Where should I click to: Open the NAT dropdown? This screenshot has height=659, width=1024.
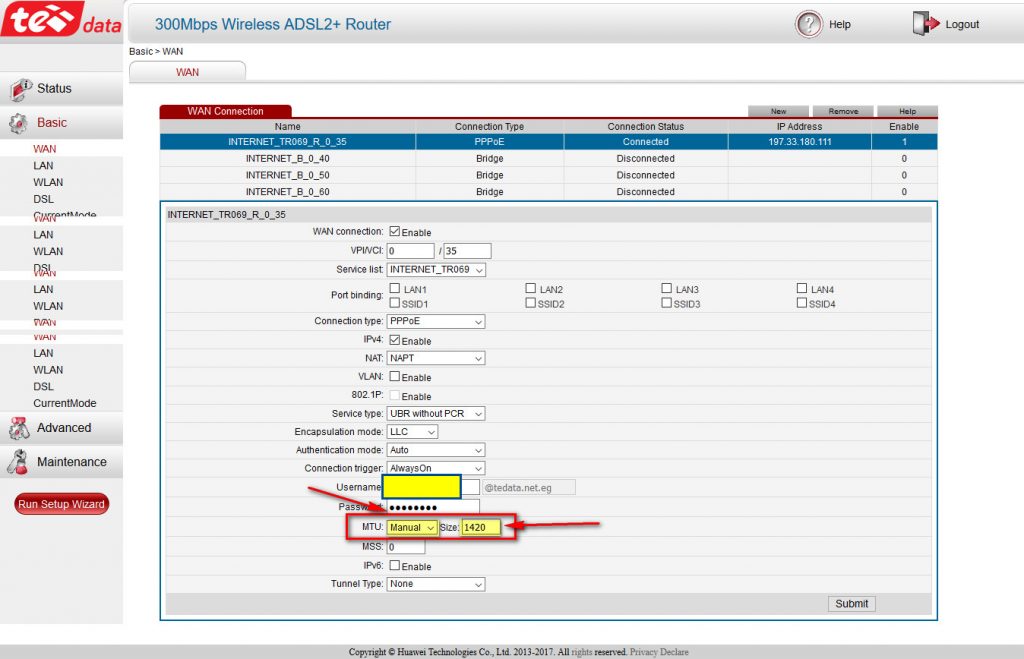tap(436, 358)
